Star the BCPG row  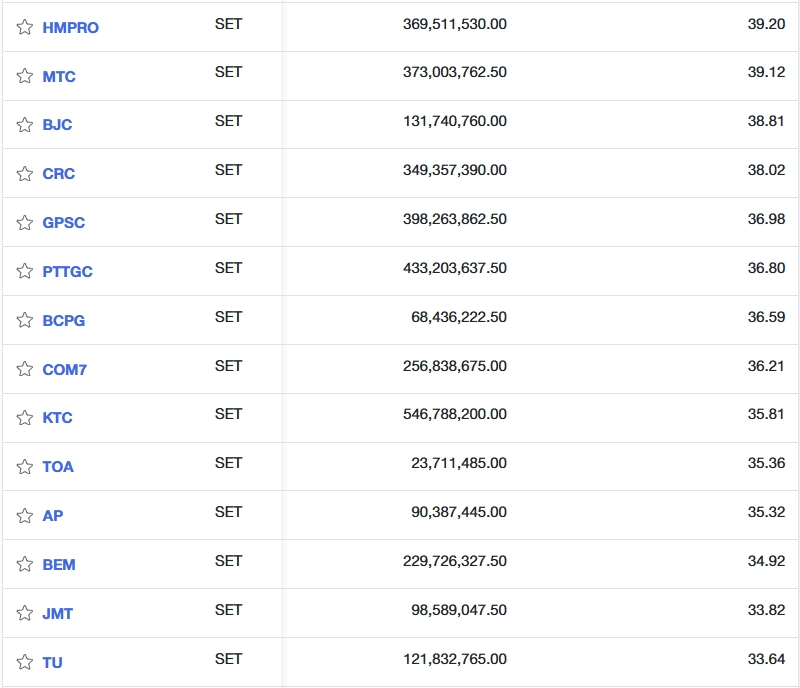(x=25, y=320)
